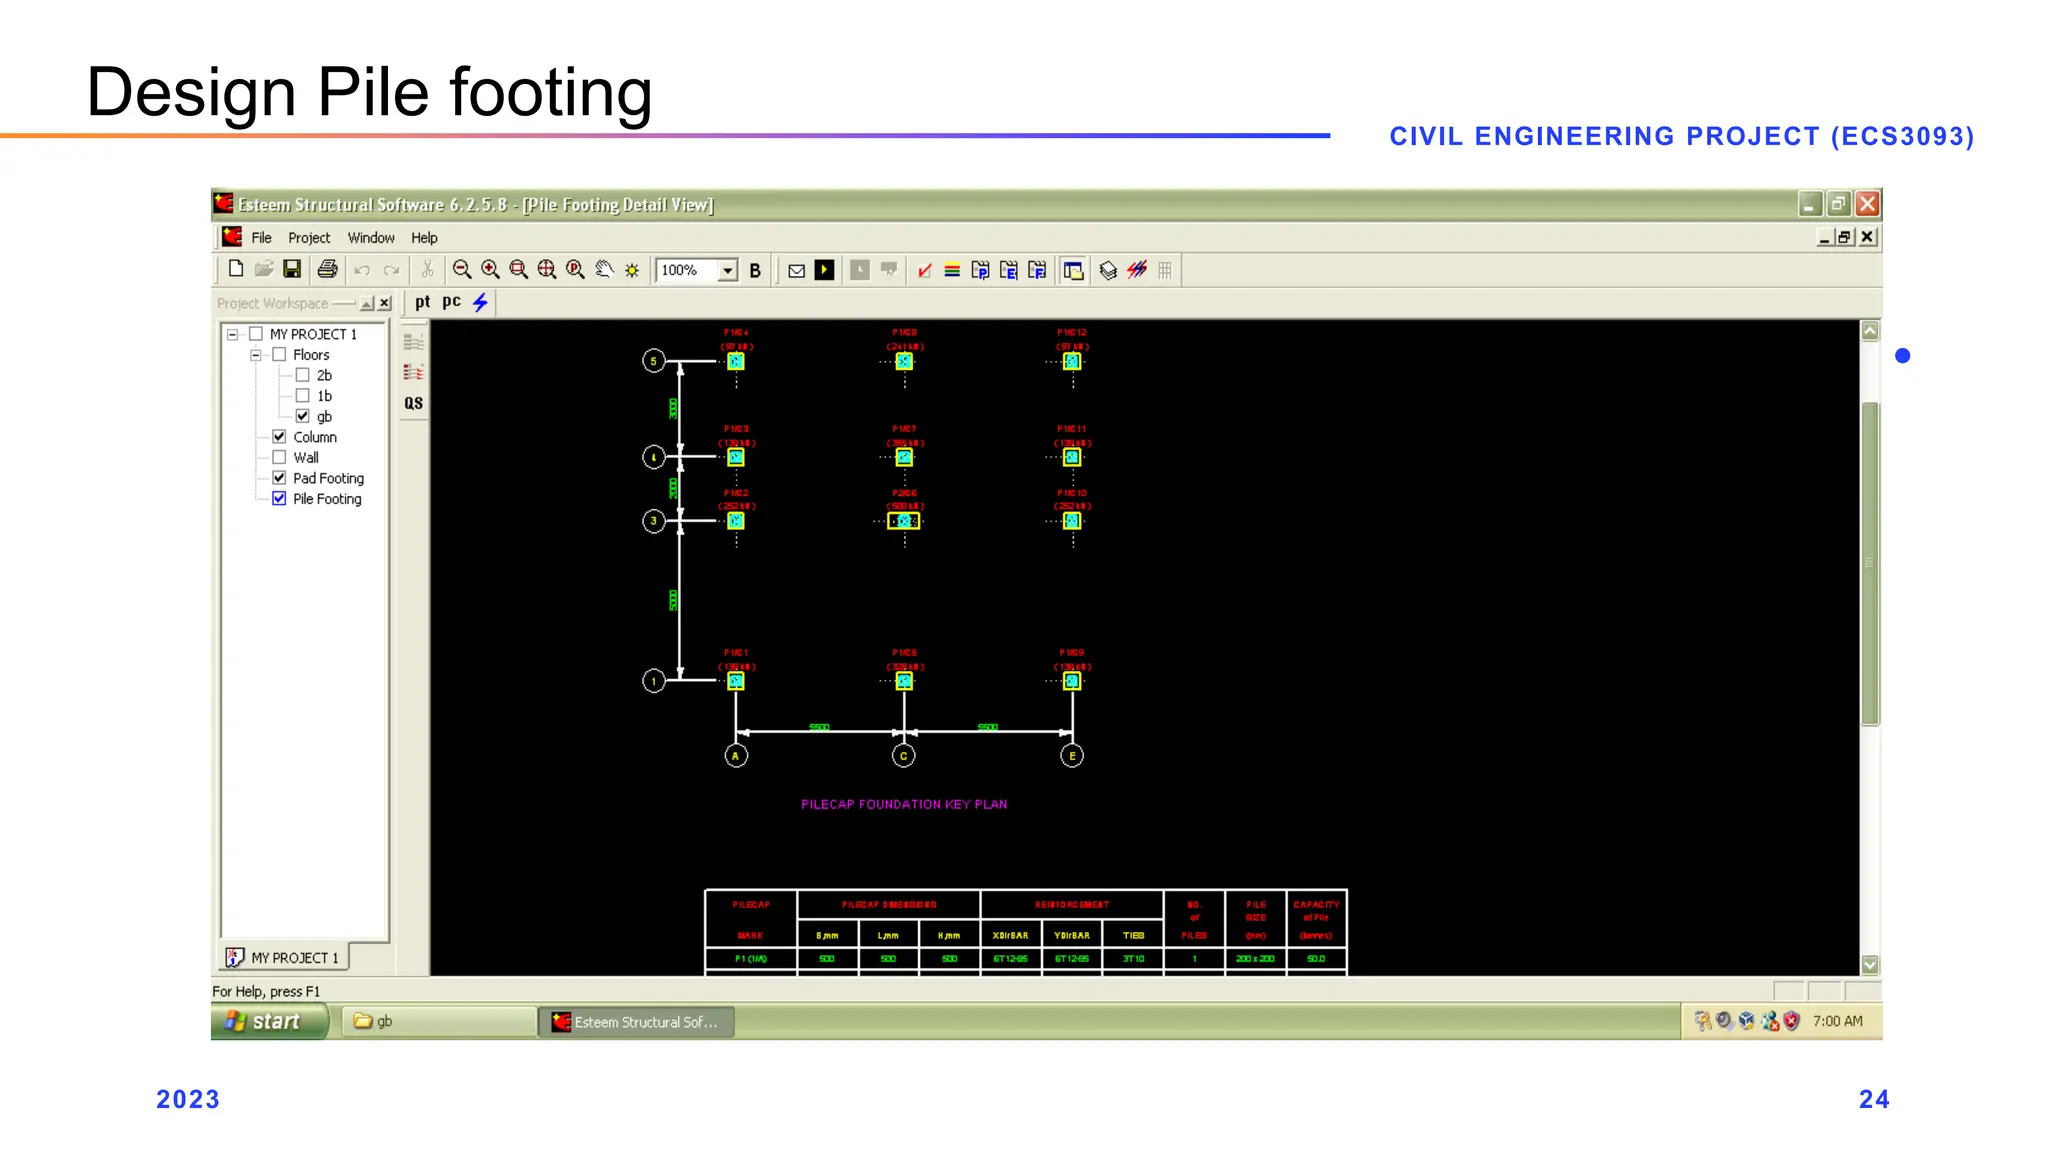
Task: Click Esteem Structural Sof... taskbar button
Action: (x=636, y=1021)
